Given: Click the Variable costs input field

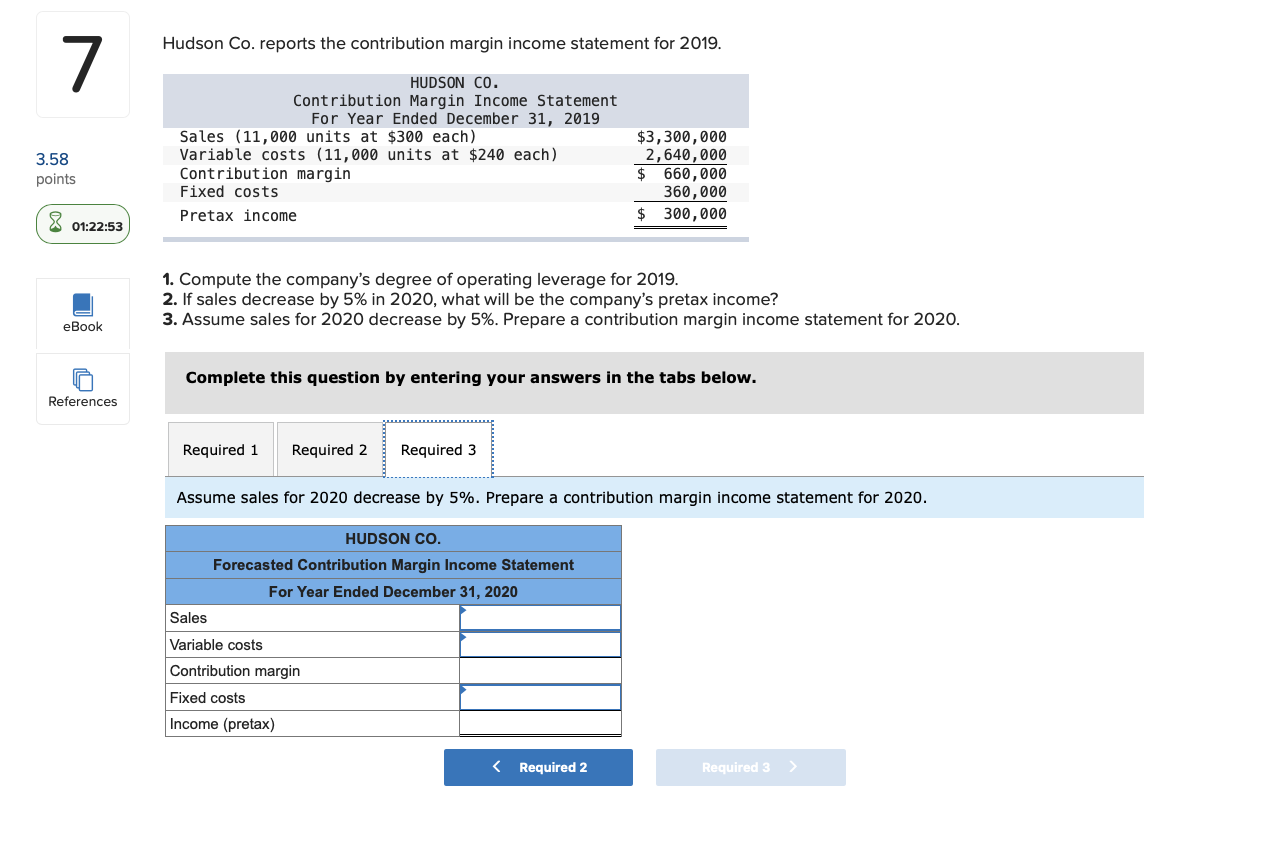Looking at the screenshot, I should point(540,644).
